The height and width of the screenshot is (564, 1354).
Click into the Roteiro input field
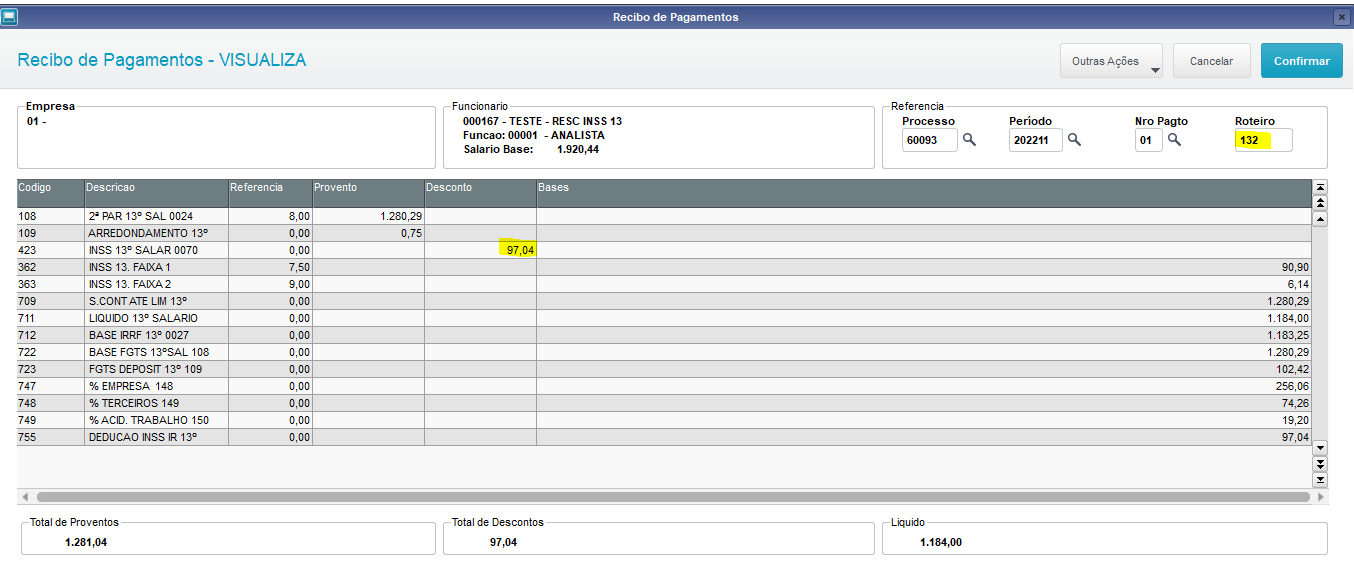coord(1263,140)
